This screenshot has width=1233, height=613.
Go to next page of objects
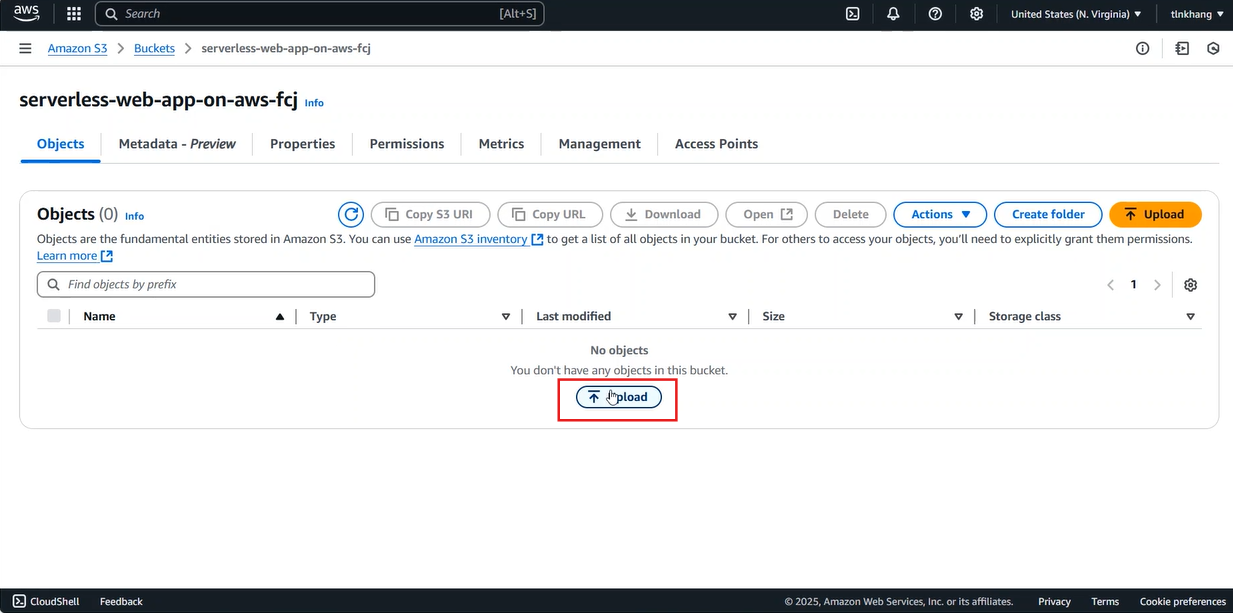(x=1157, y=285)
